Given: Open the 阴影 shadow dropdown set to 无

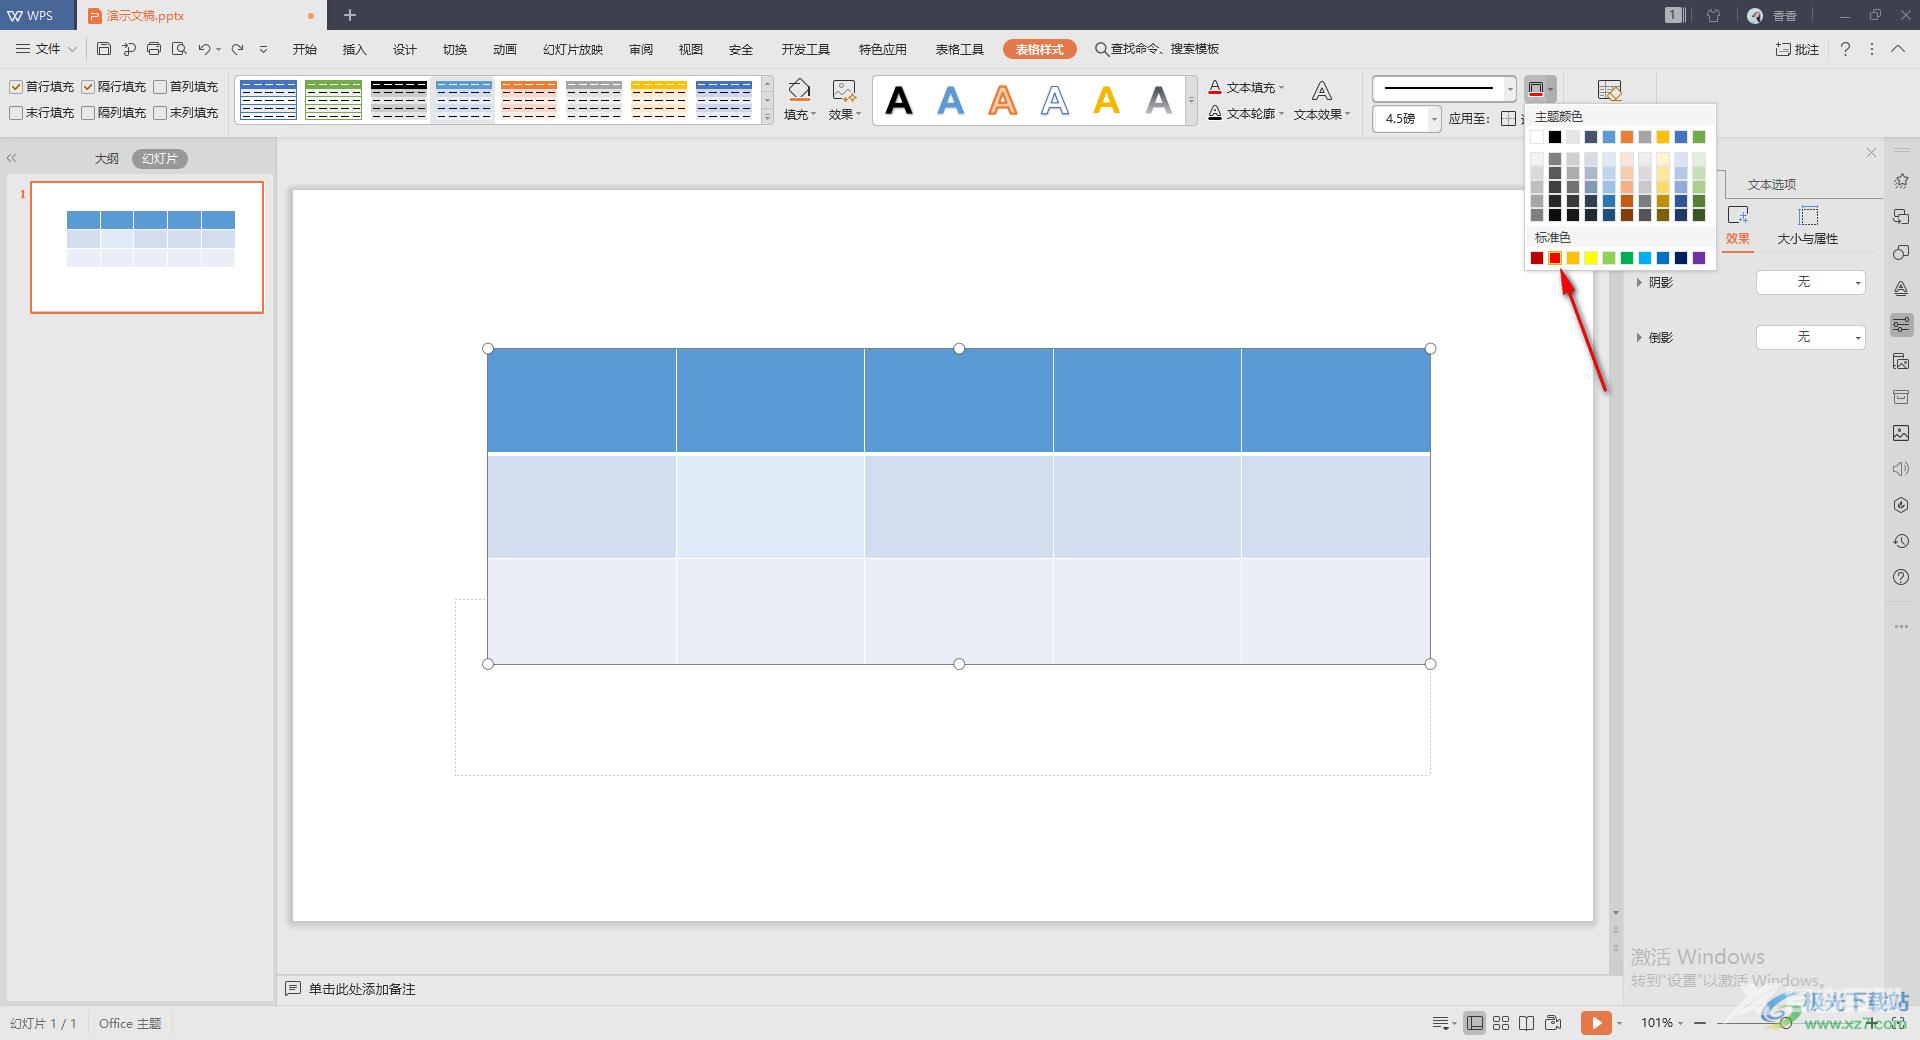Looking at the screenshot, I should pos(1811,283).
